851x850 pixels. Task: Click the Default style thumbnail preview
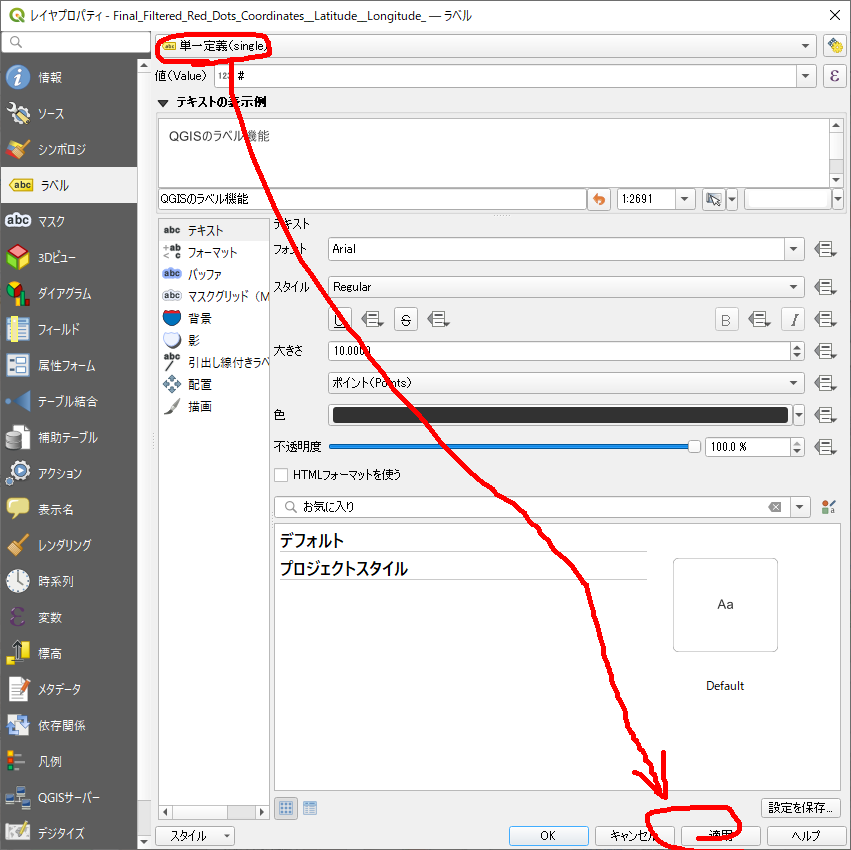[x=725, y=605]
